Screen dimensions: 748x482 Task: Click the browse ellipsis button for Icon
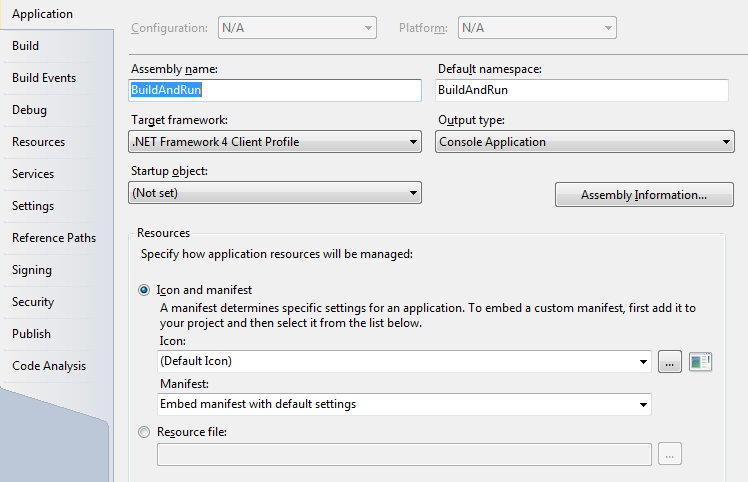point(670,362)
